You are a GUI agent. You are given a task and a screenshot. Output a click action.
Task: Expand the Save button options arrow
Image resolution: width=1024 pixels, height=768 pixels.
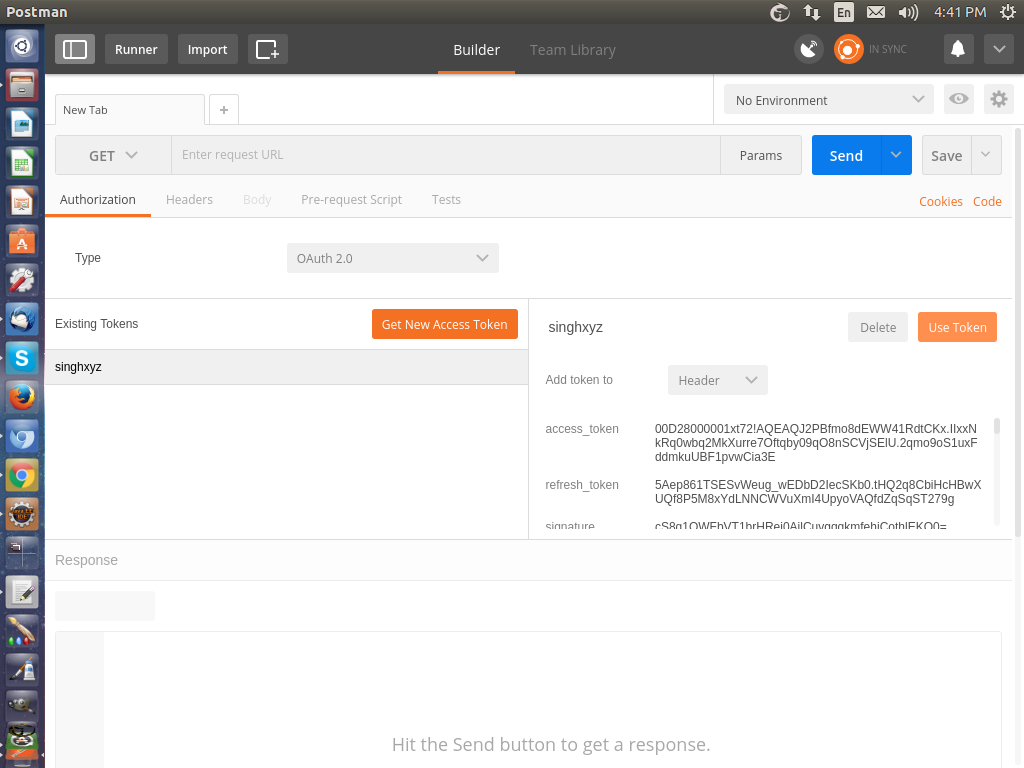pyautogui.click(x=986, y=155)
